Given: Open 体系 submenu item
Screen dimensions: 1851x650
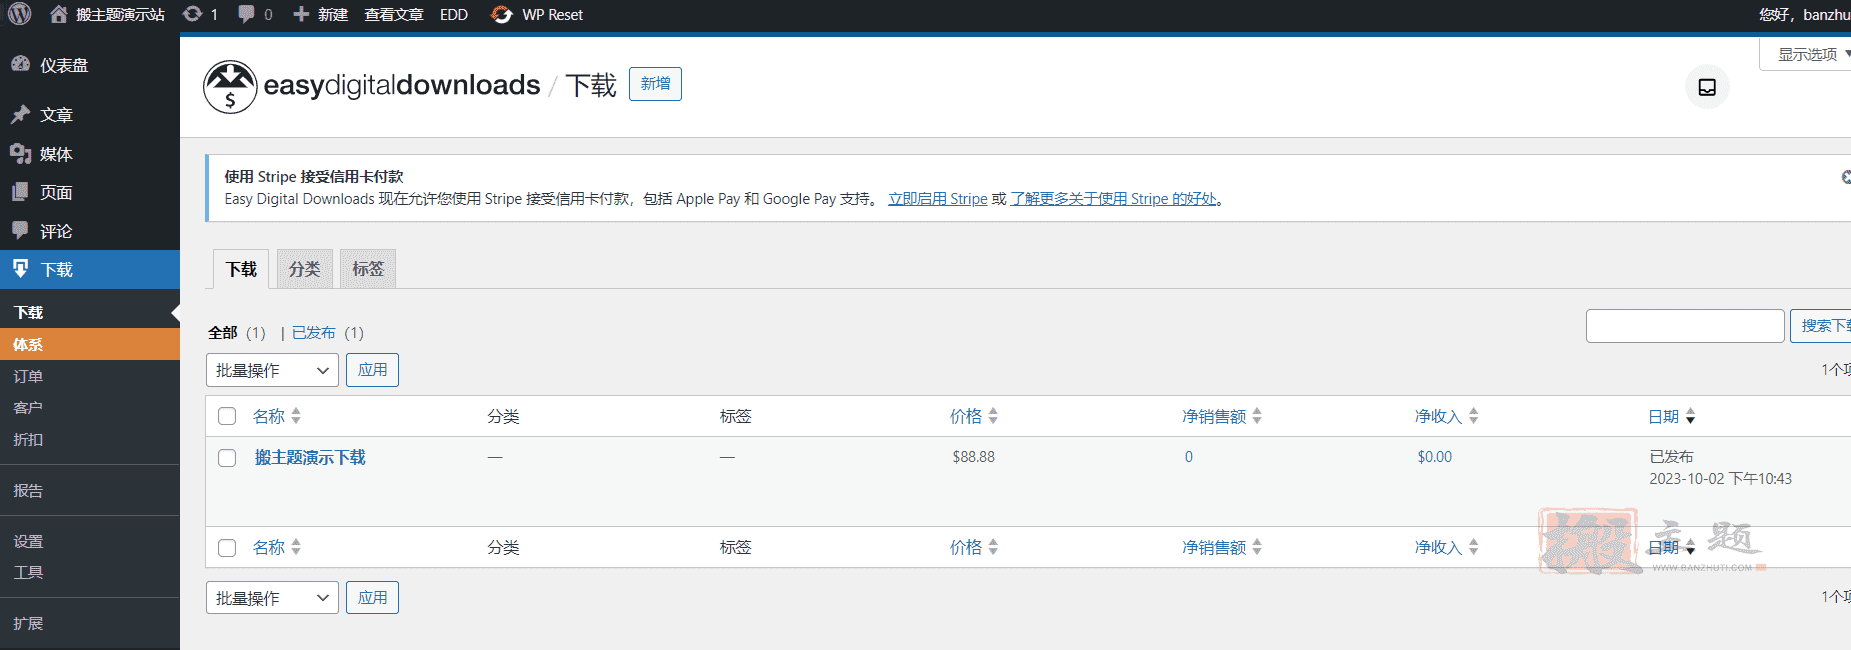Looking at the screenshot, I should click(90, 344).
